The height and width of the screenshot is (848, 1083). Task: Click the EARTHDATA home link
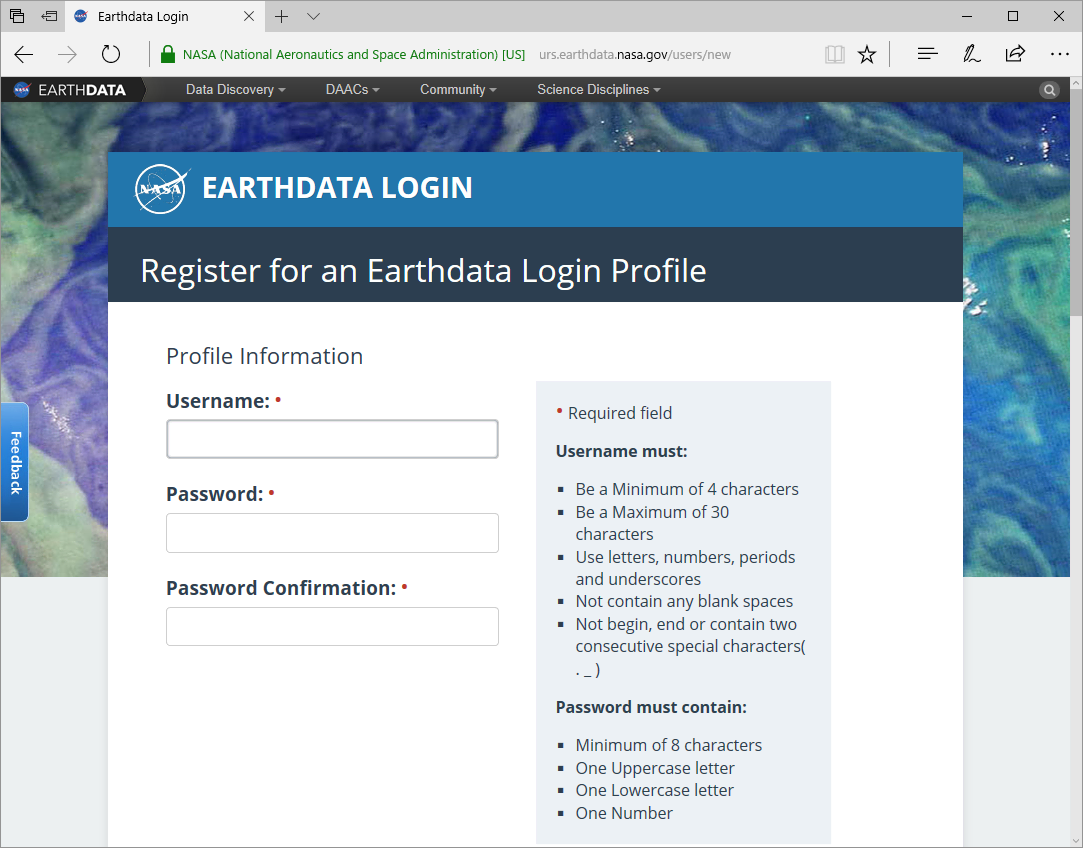click(82, 90)
